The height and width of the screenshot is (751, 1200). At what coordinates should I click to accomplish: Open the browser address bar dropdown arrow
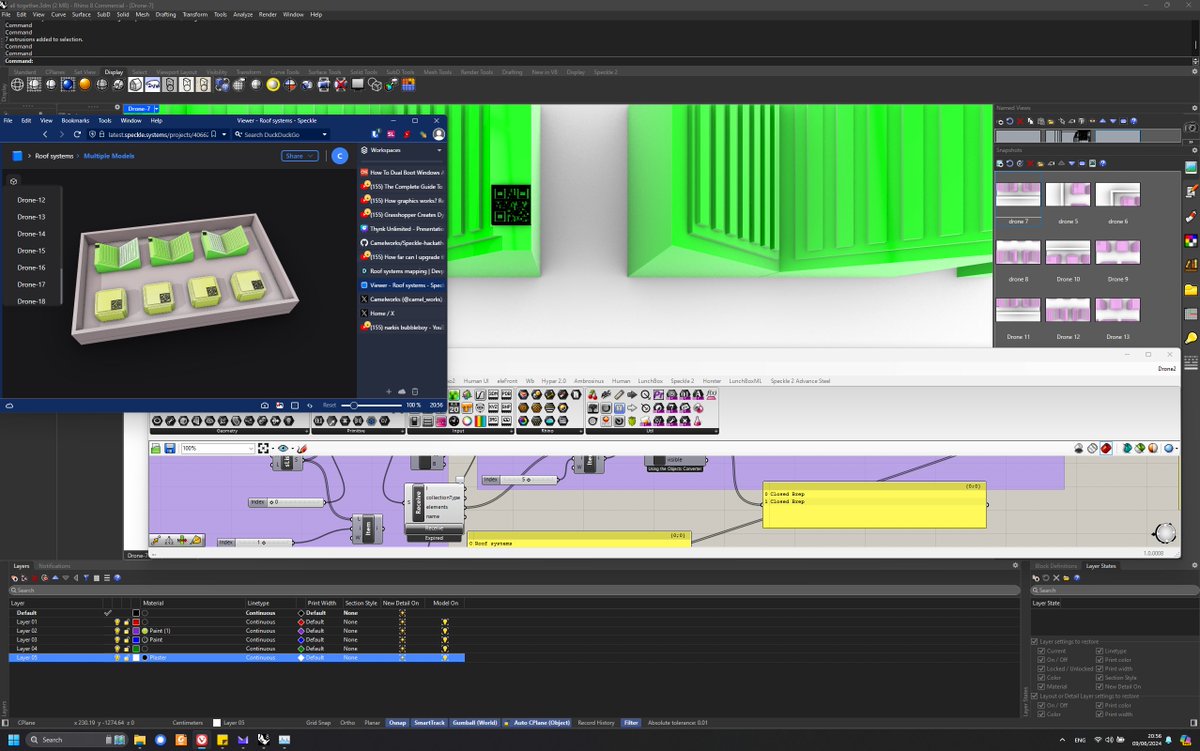tap(225, 134)
